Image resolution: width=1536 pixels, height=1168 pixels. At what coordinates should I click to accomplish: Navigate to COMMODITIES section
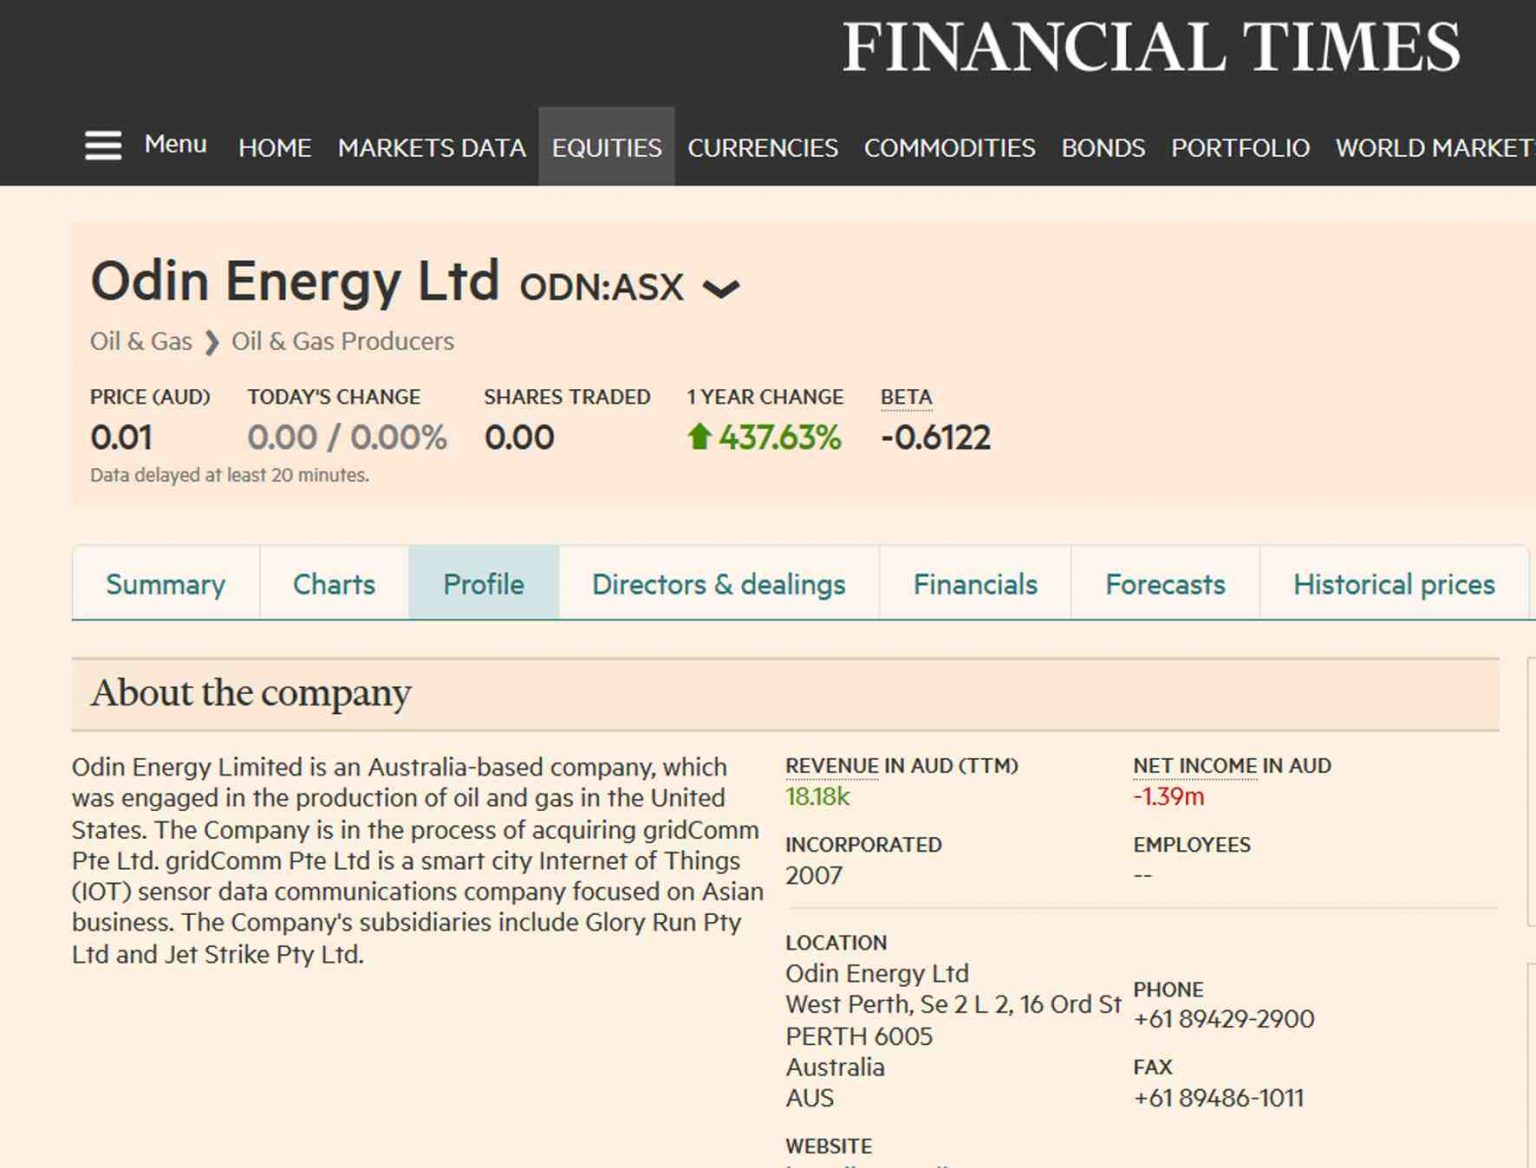pos(949,148)
